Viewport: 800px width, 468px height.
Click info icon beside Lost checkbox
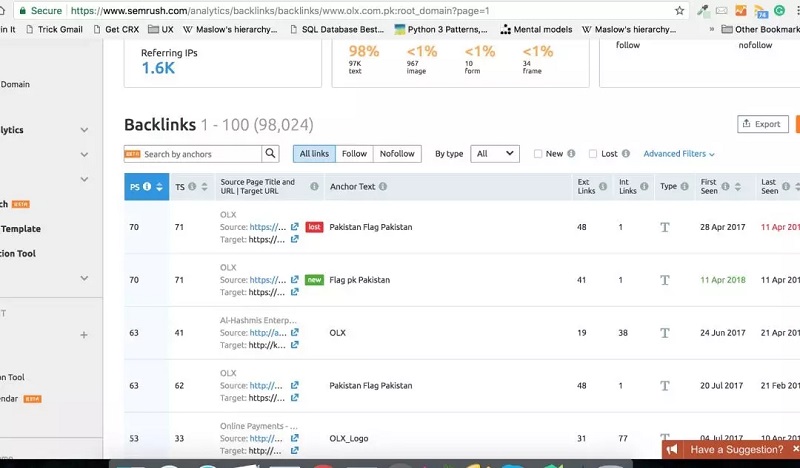coord(626,153)
